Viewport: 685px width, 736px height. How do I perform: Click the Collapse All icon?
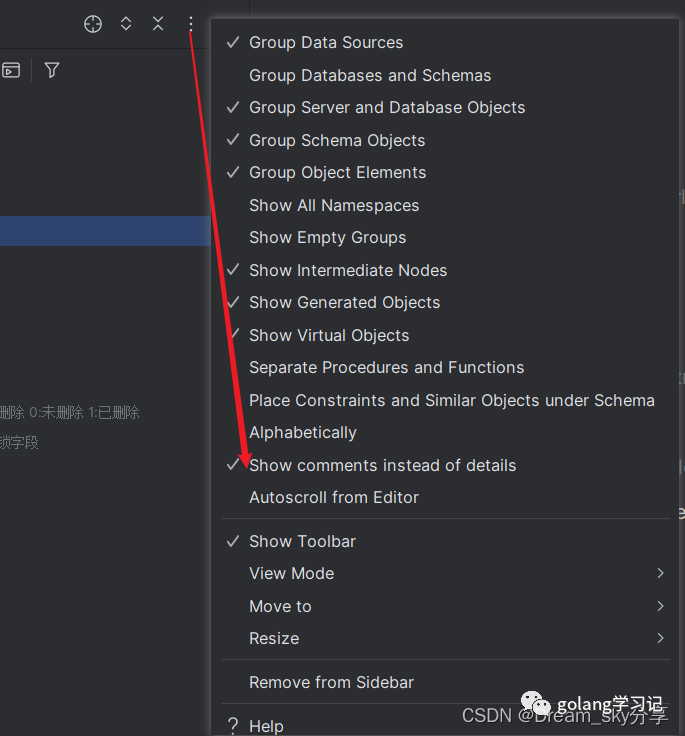[x=158, y=24]
